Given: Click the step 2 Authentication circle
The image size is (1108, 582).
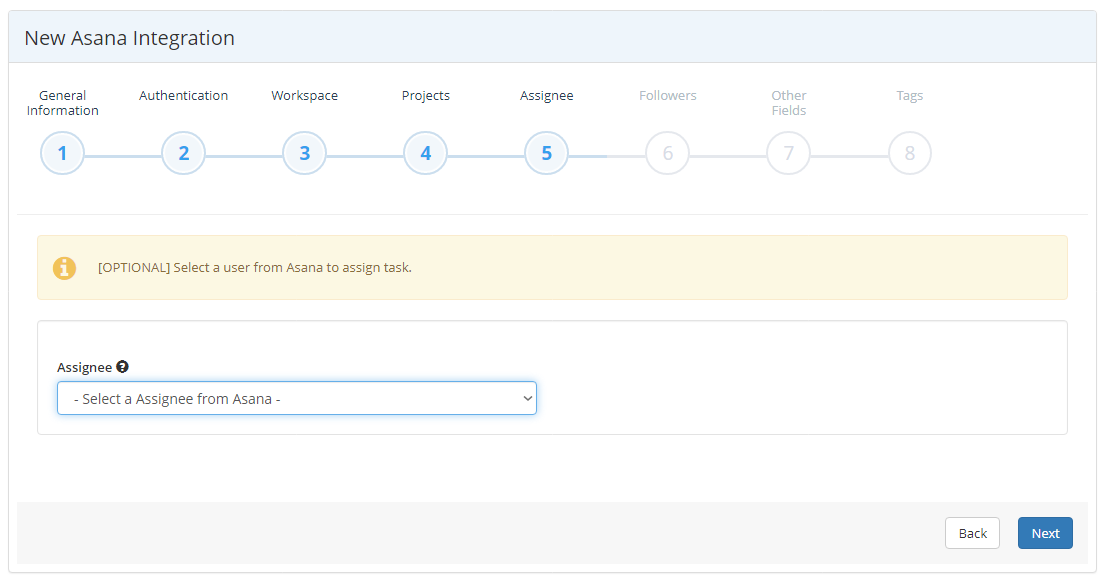Looking at the screenshot, I should (x=183, y=152).
